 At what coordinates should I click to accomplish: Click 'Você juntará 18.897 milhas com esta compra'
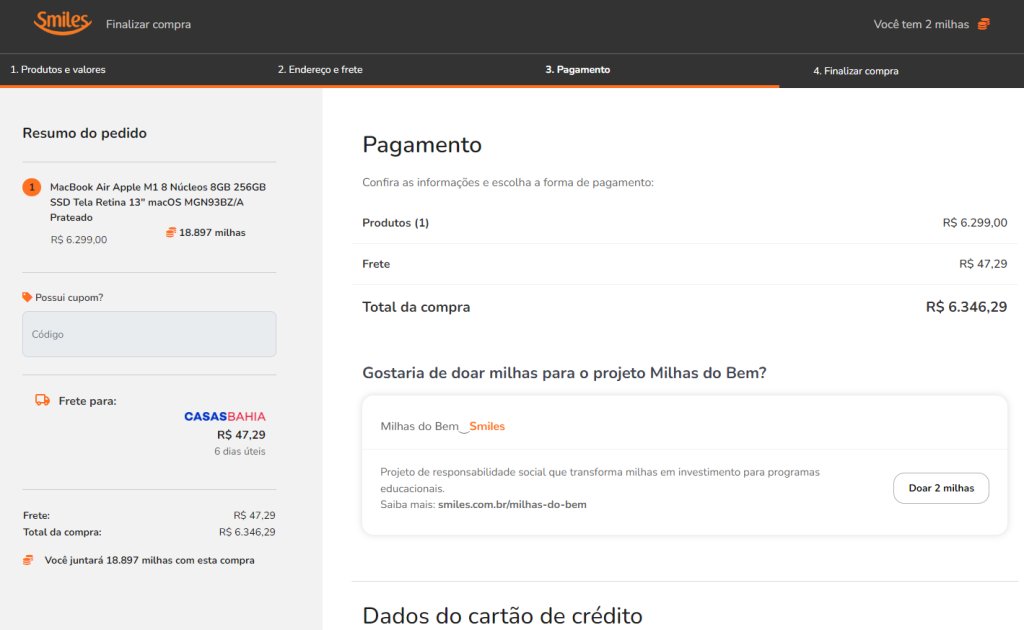pyautogui.click(x=150, y=560)
